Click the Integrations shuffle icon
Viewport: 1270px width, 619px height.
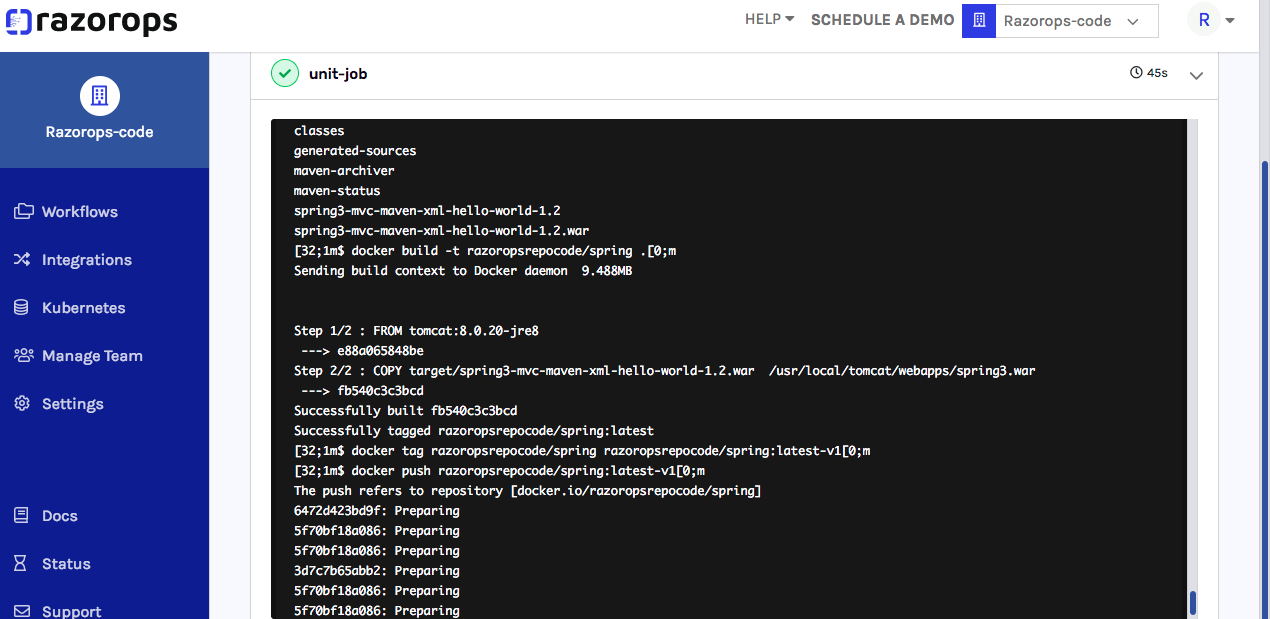pos(22,260)
